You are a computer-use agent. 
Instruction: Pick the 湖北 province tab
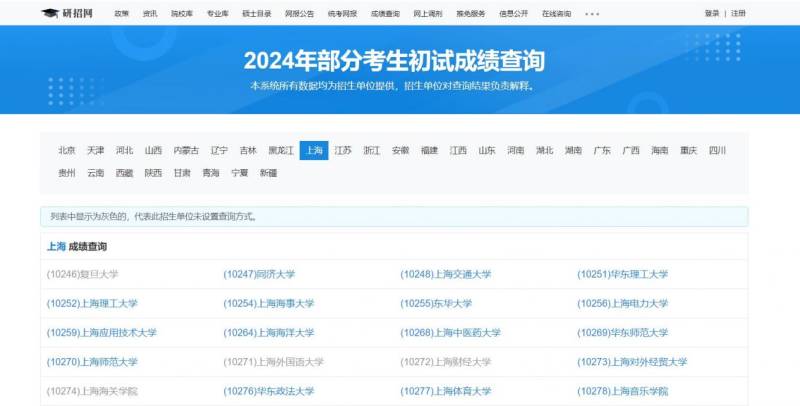pyautogui.click(x=544, y=150)
